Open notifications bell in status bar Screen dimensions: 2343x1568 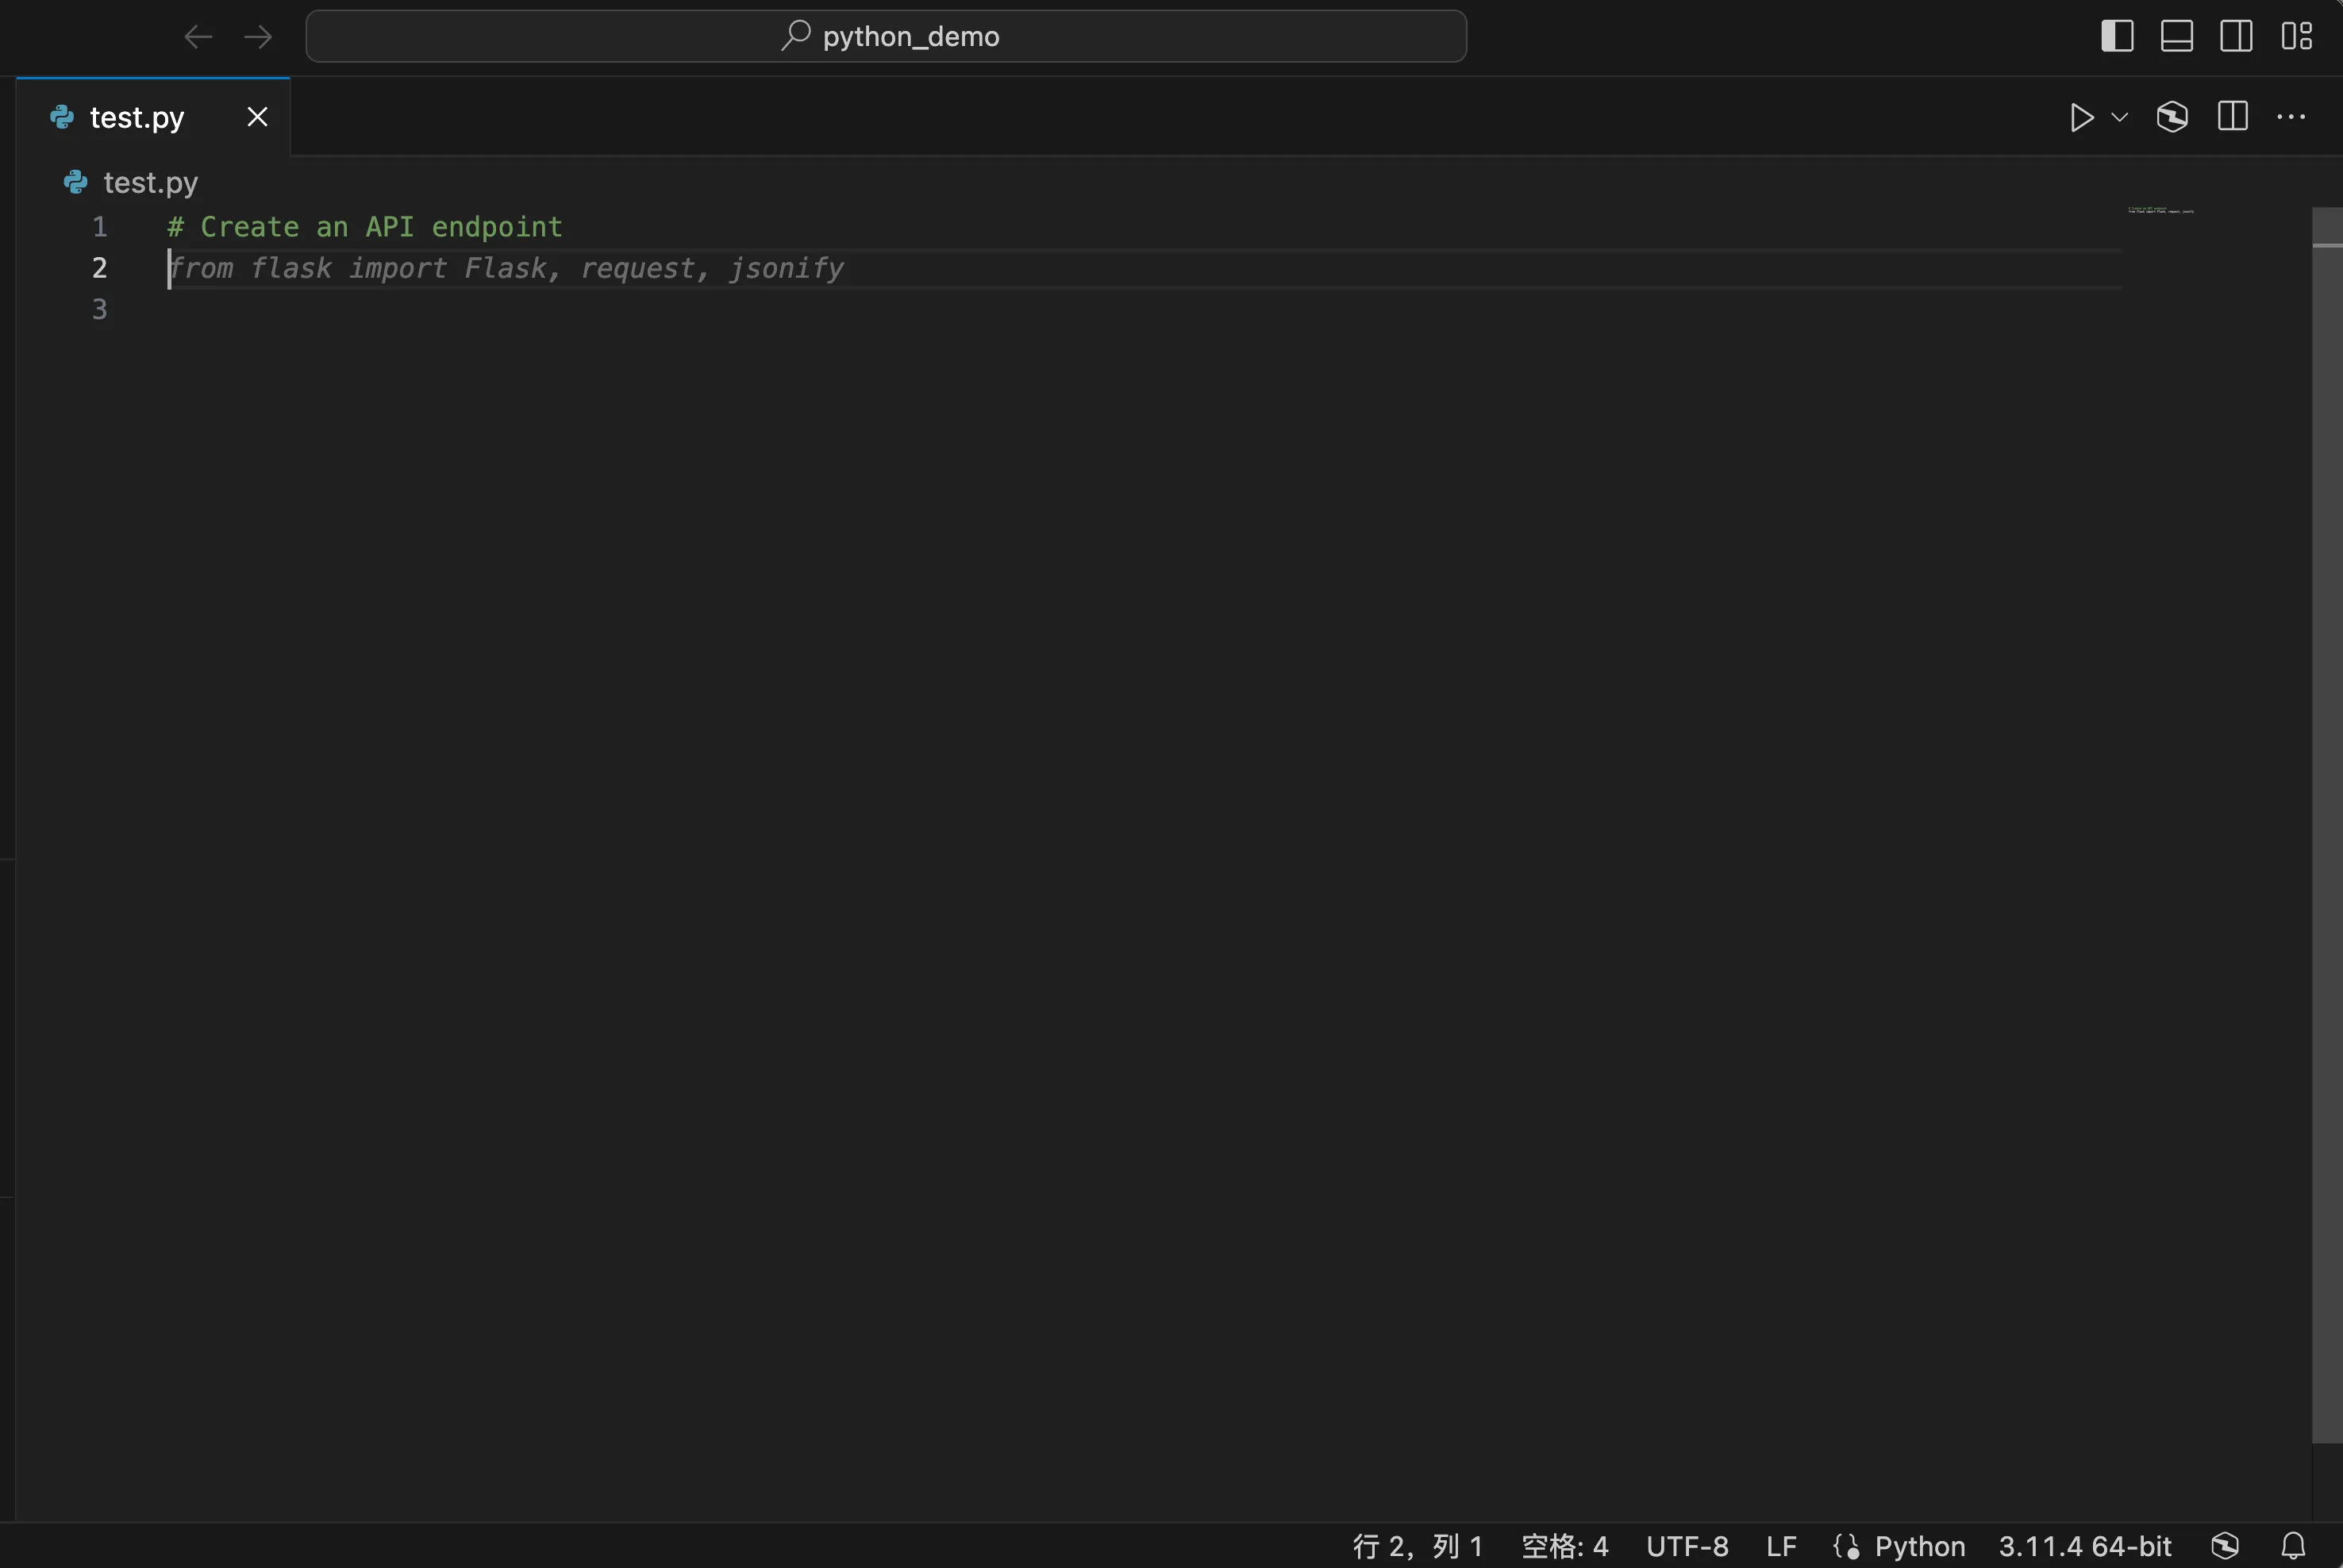(2293, 1546)
